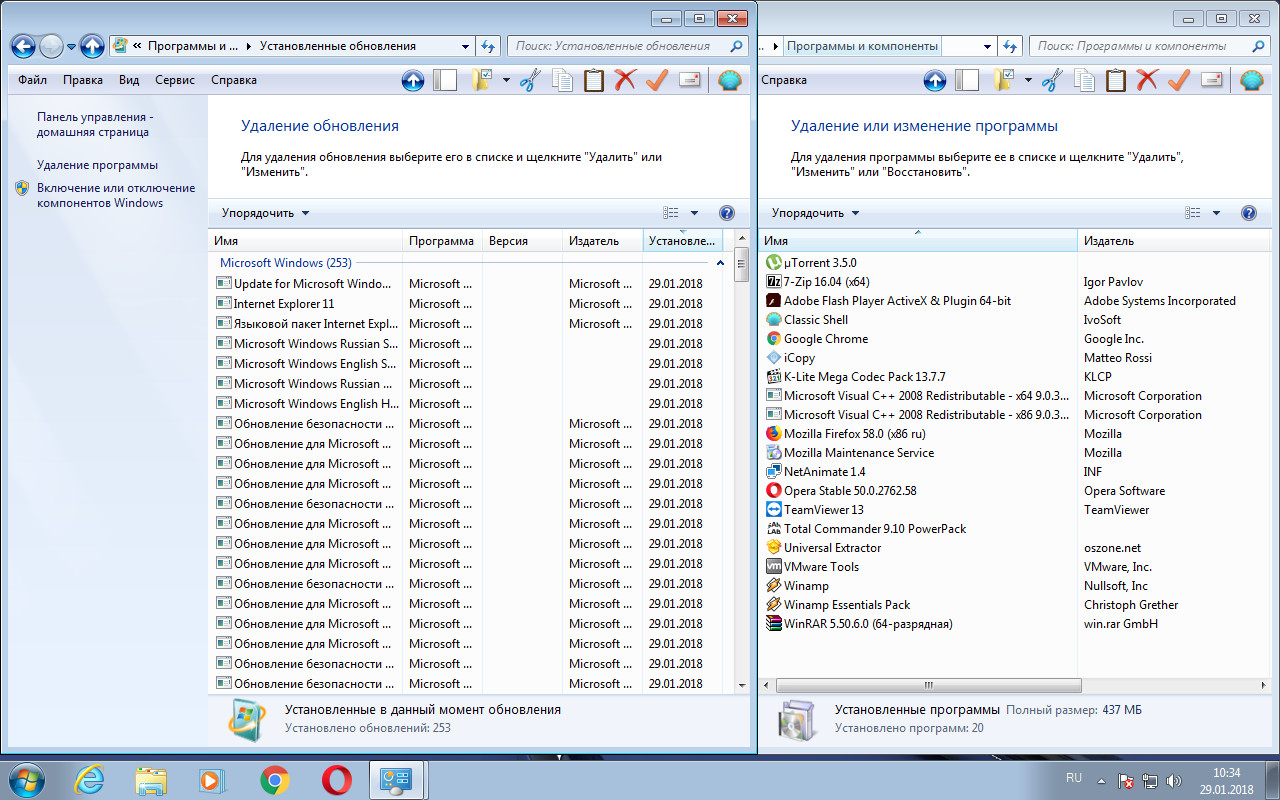Click toolbar Up icon left of pane toggle, updates window

(x=413, y=81)
